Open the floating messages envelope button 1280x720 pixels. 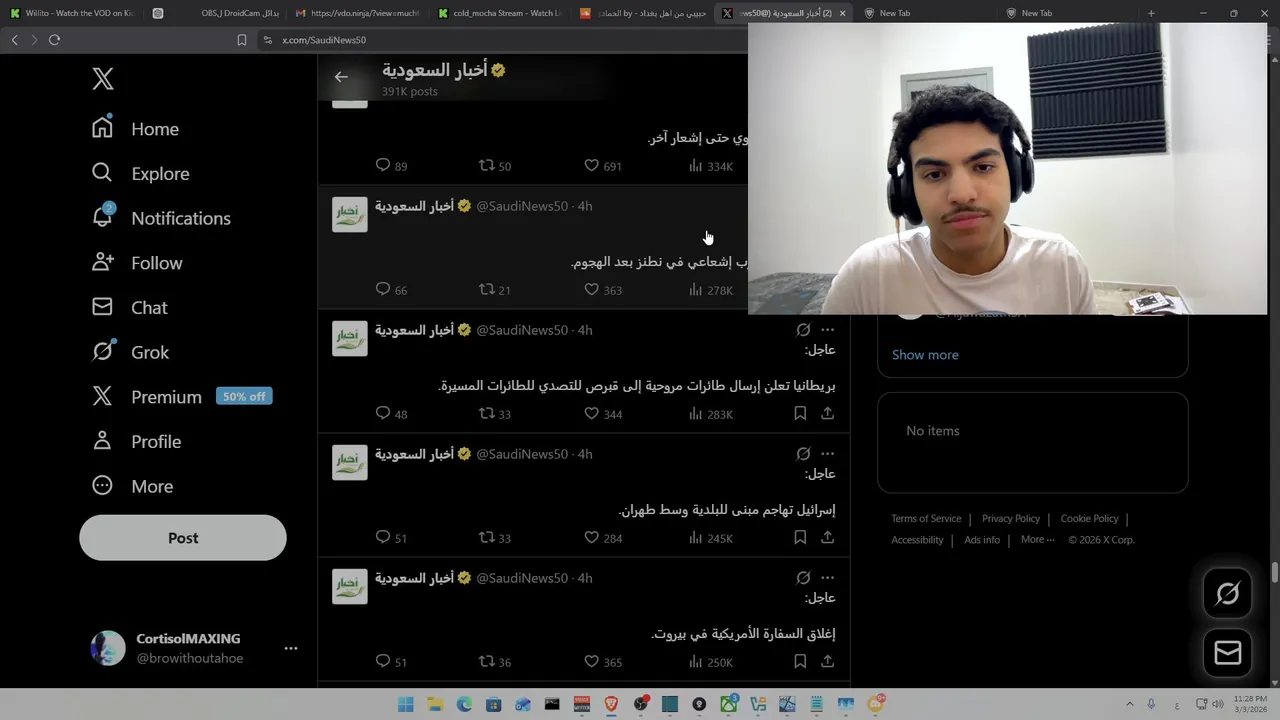pyautogui.click(x=1228, y=653)
